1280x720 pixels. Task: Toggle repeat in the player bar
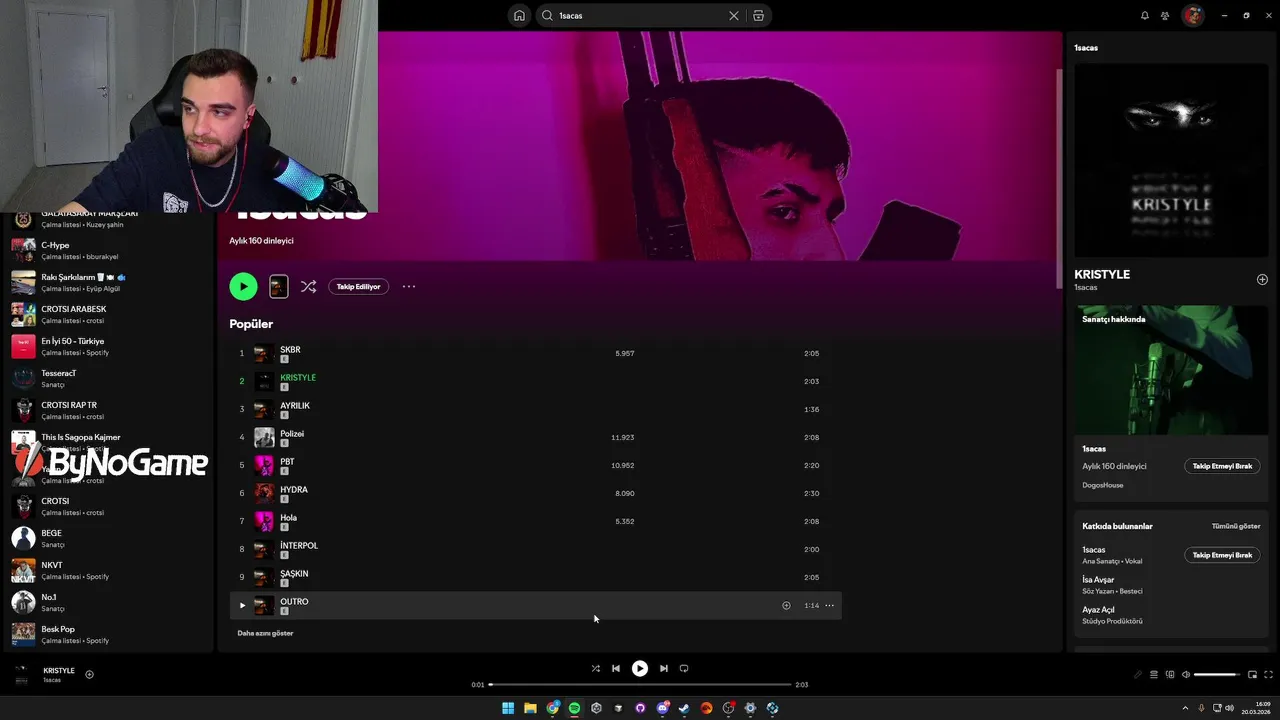[684, 668]
